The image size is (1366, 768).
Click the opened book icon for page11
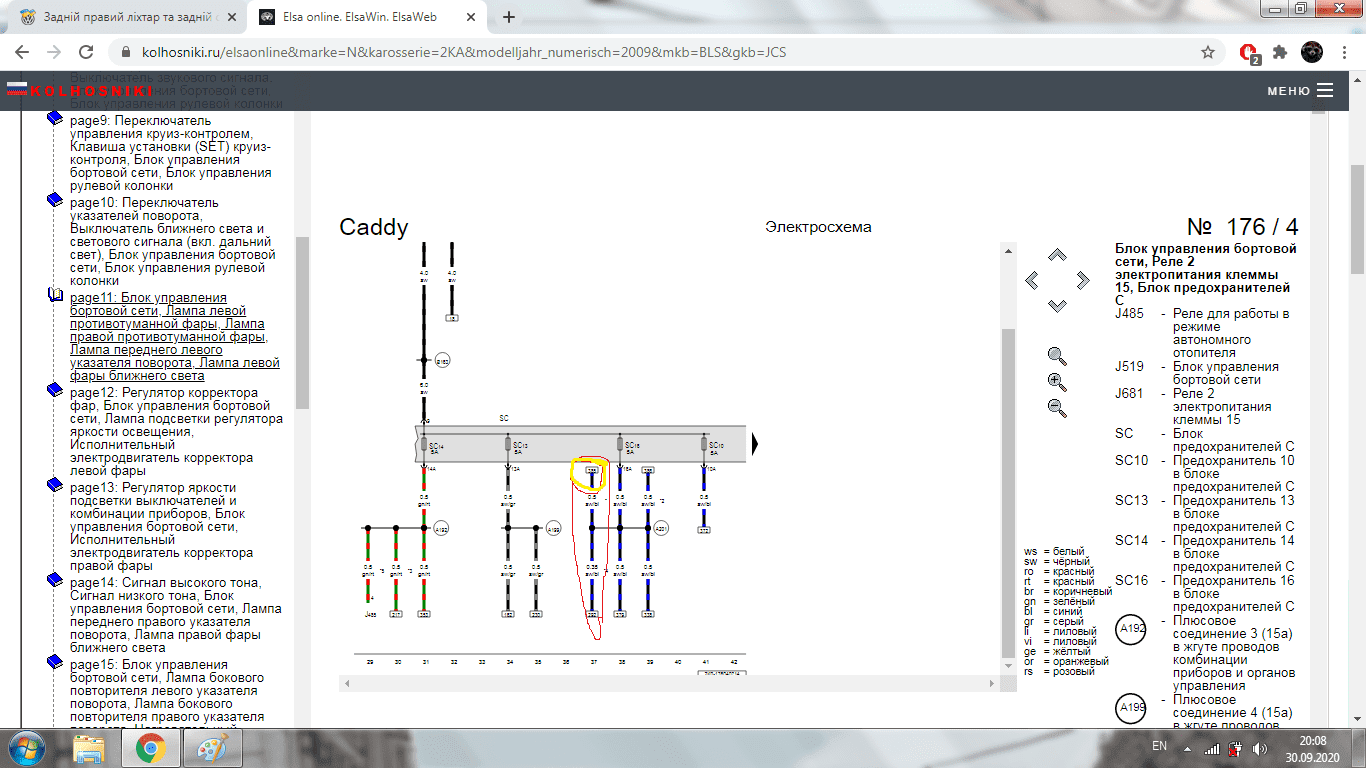click(x=56, y=296)
